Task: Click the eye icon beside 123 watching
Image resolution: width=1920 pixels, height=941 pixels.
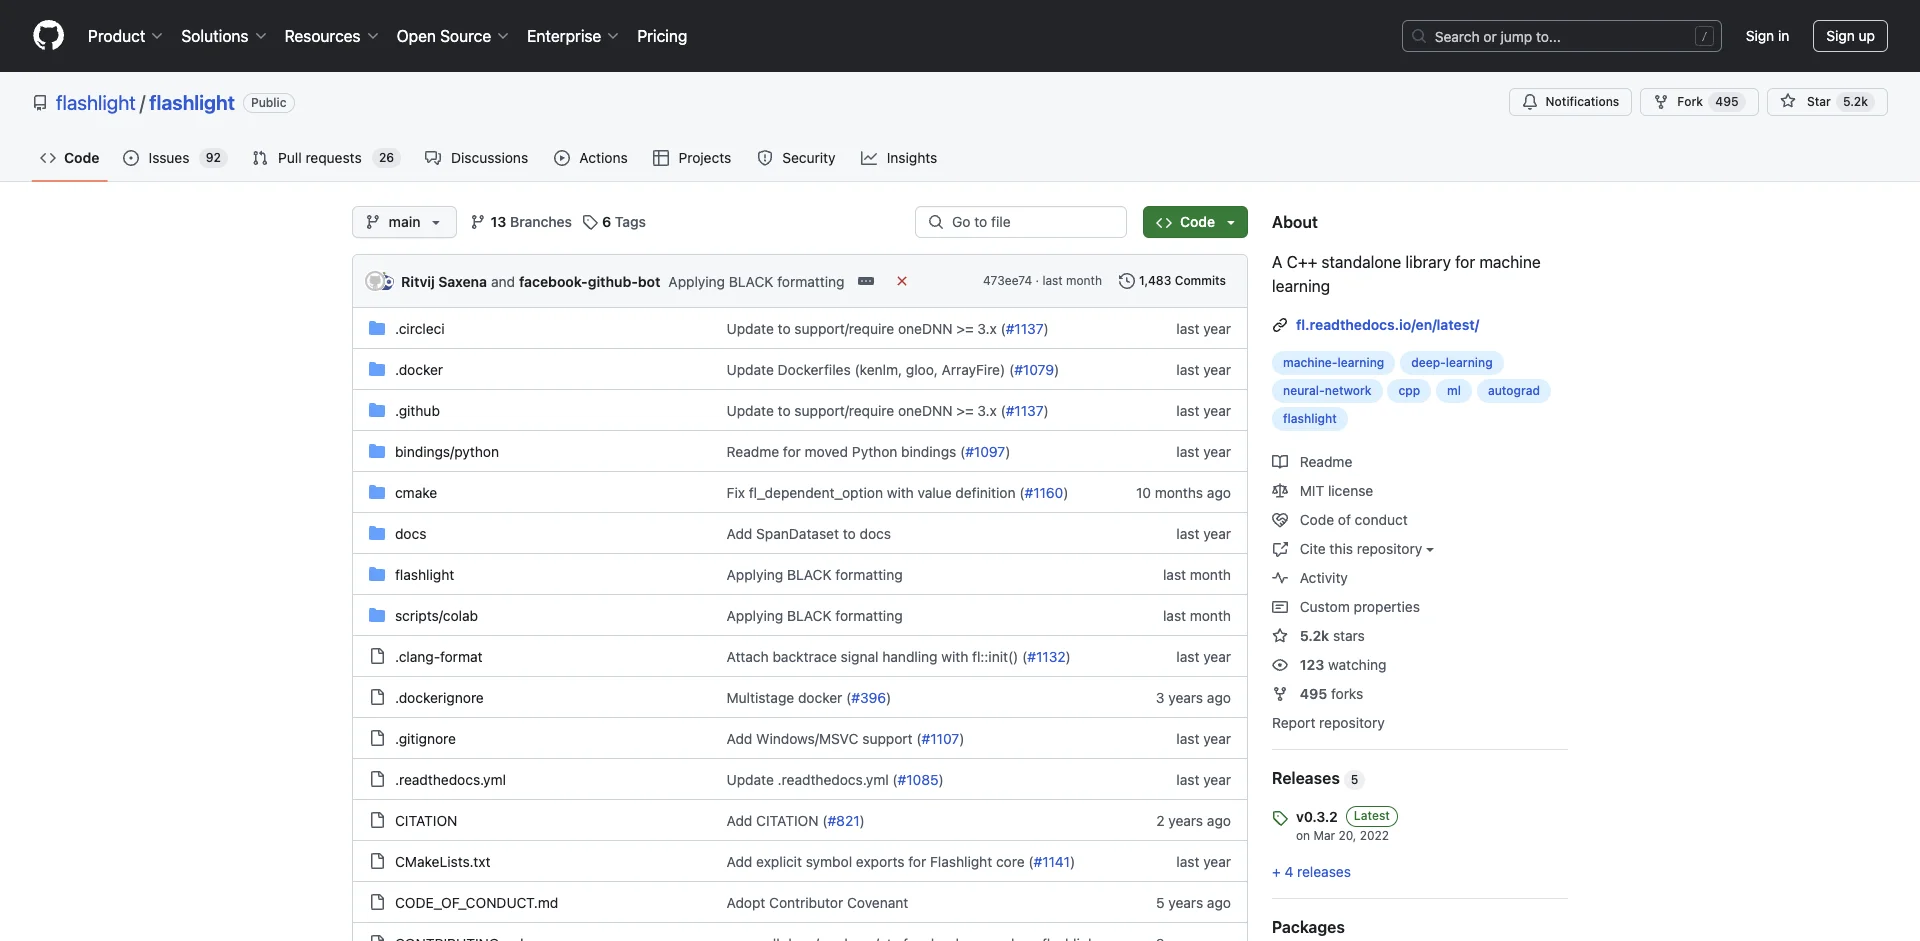Action: click(1280, 665)
